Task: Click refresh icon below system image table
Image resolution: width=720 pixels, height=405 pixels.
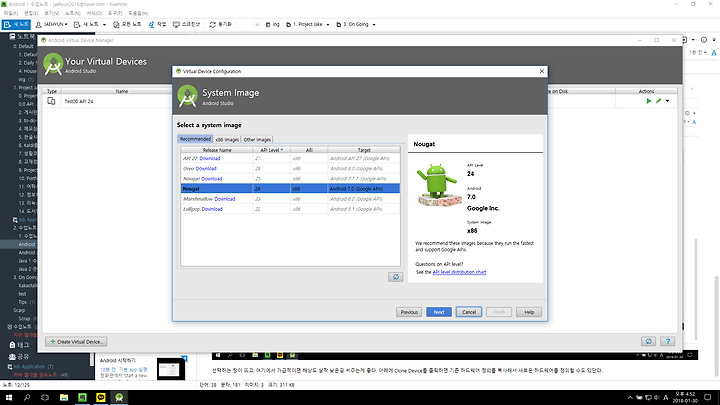Action: (395, 277)
